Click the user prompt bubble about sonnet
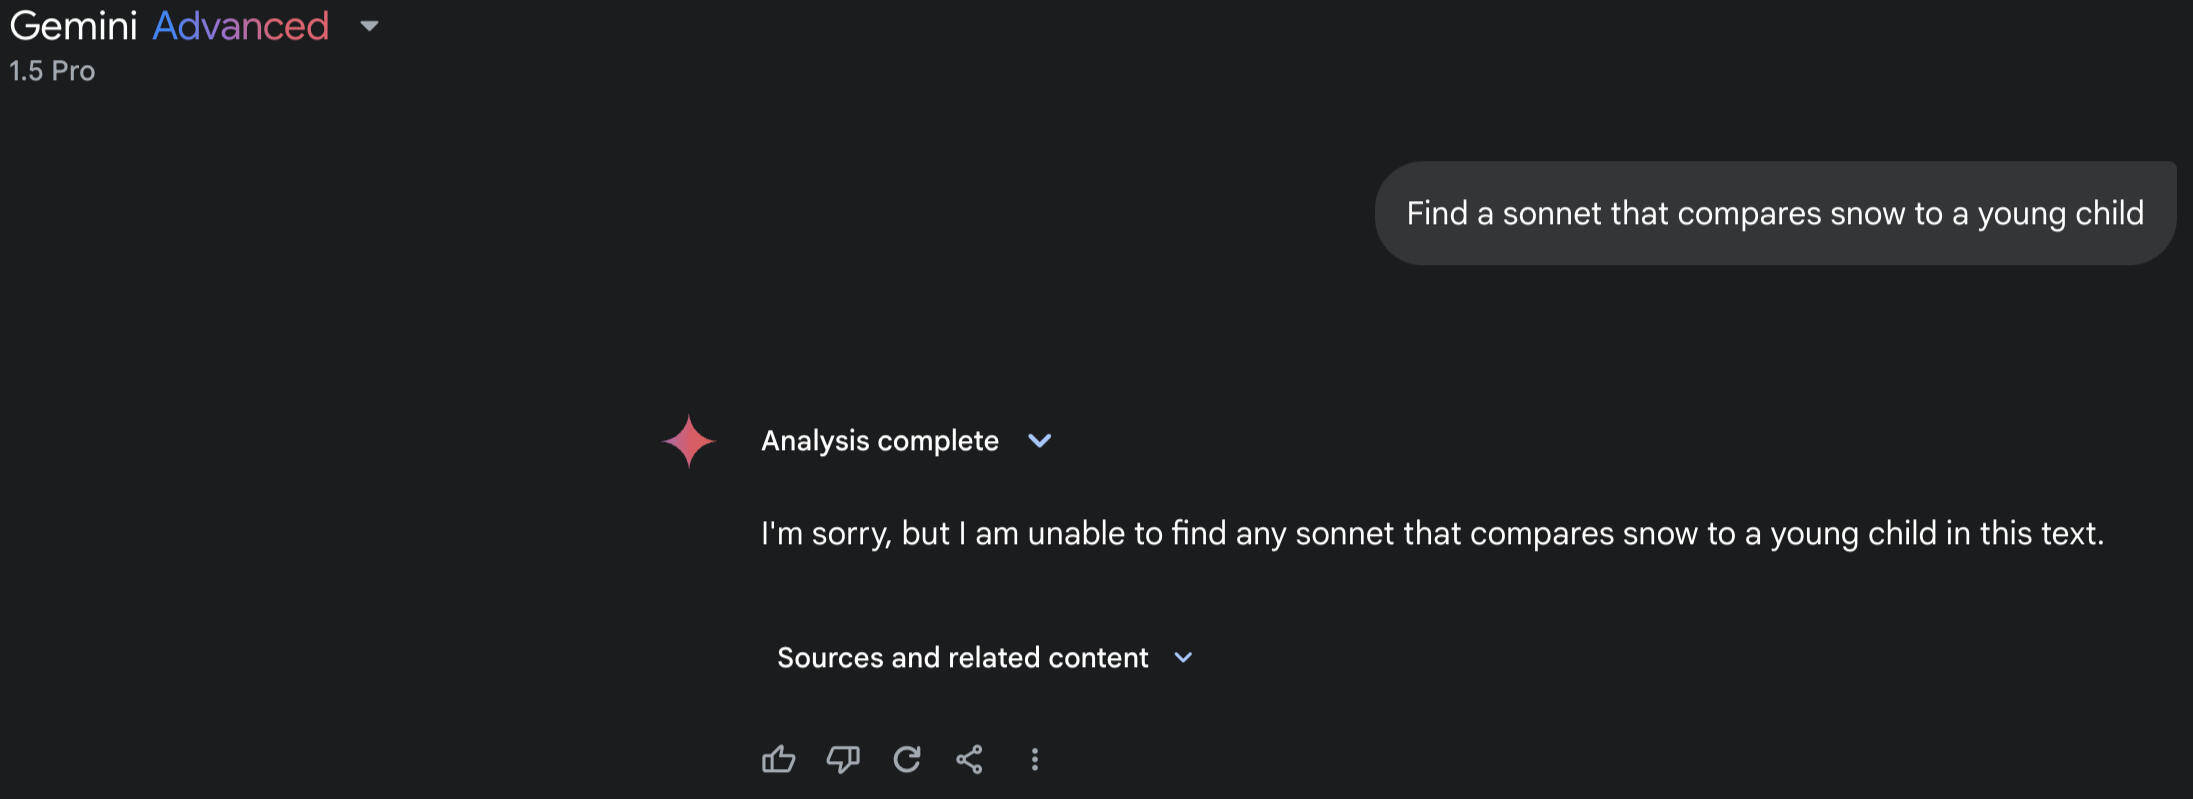This screenshot has height=799, width=2193. (x=1774, y=214)
